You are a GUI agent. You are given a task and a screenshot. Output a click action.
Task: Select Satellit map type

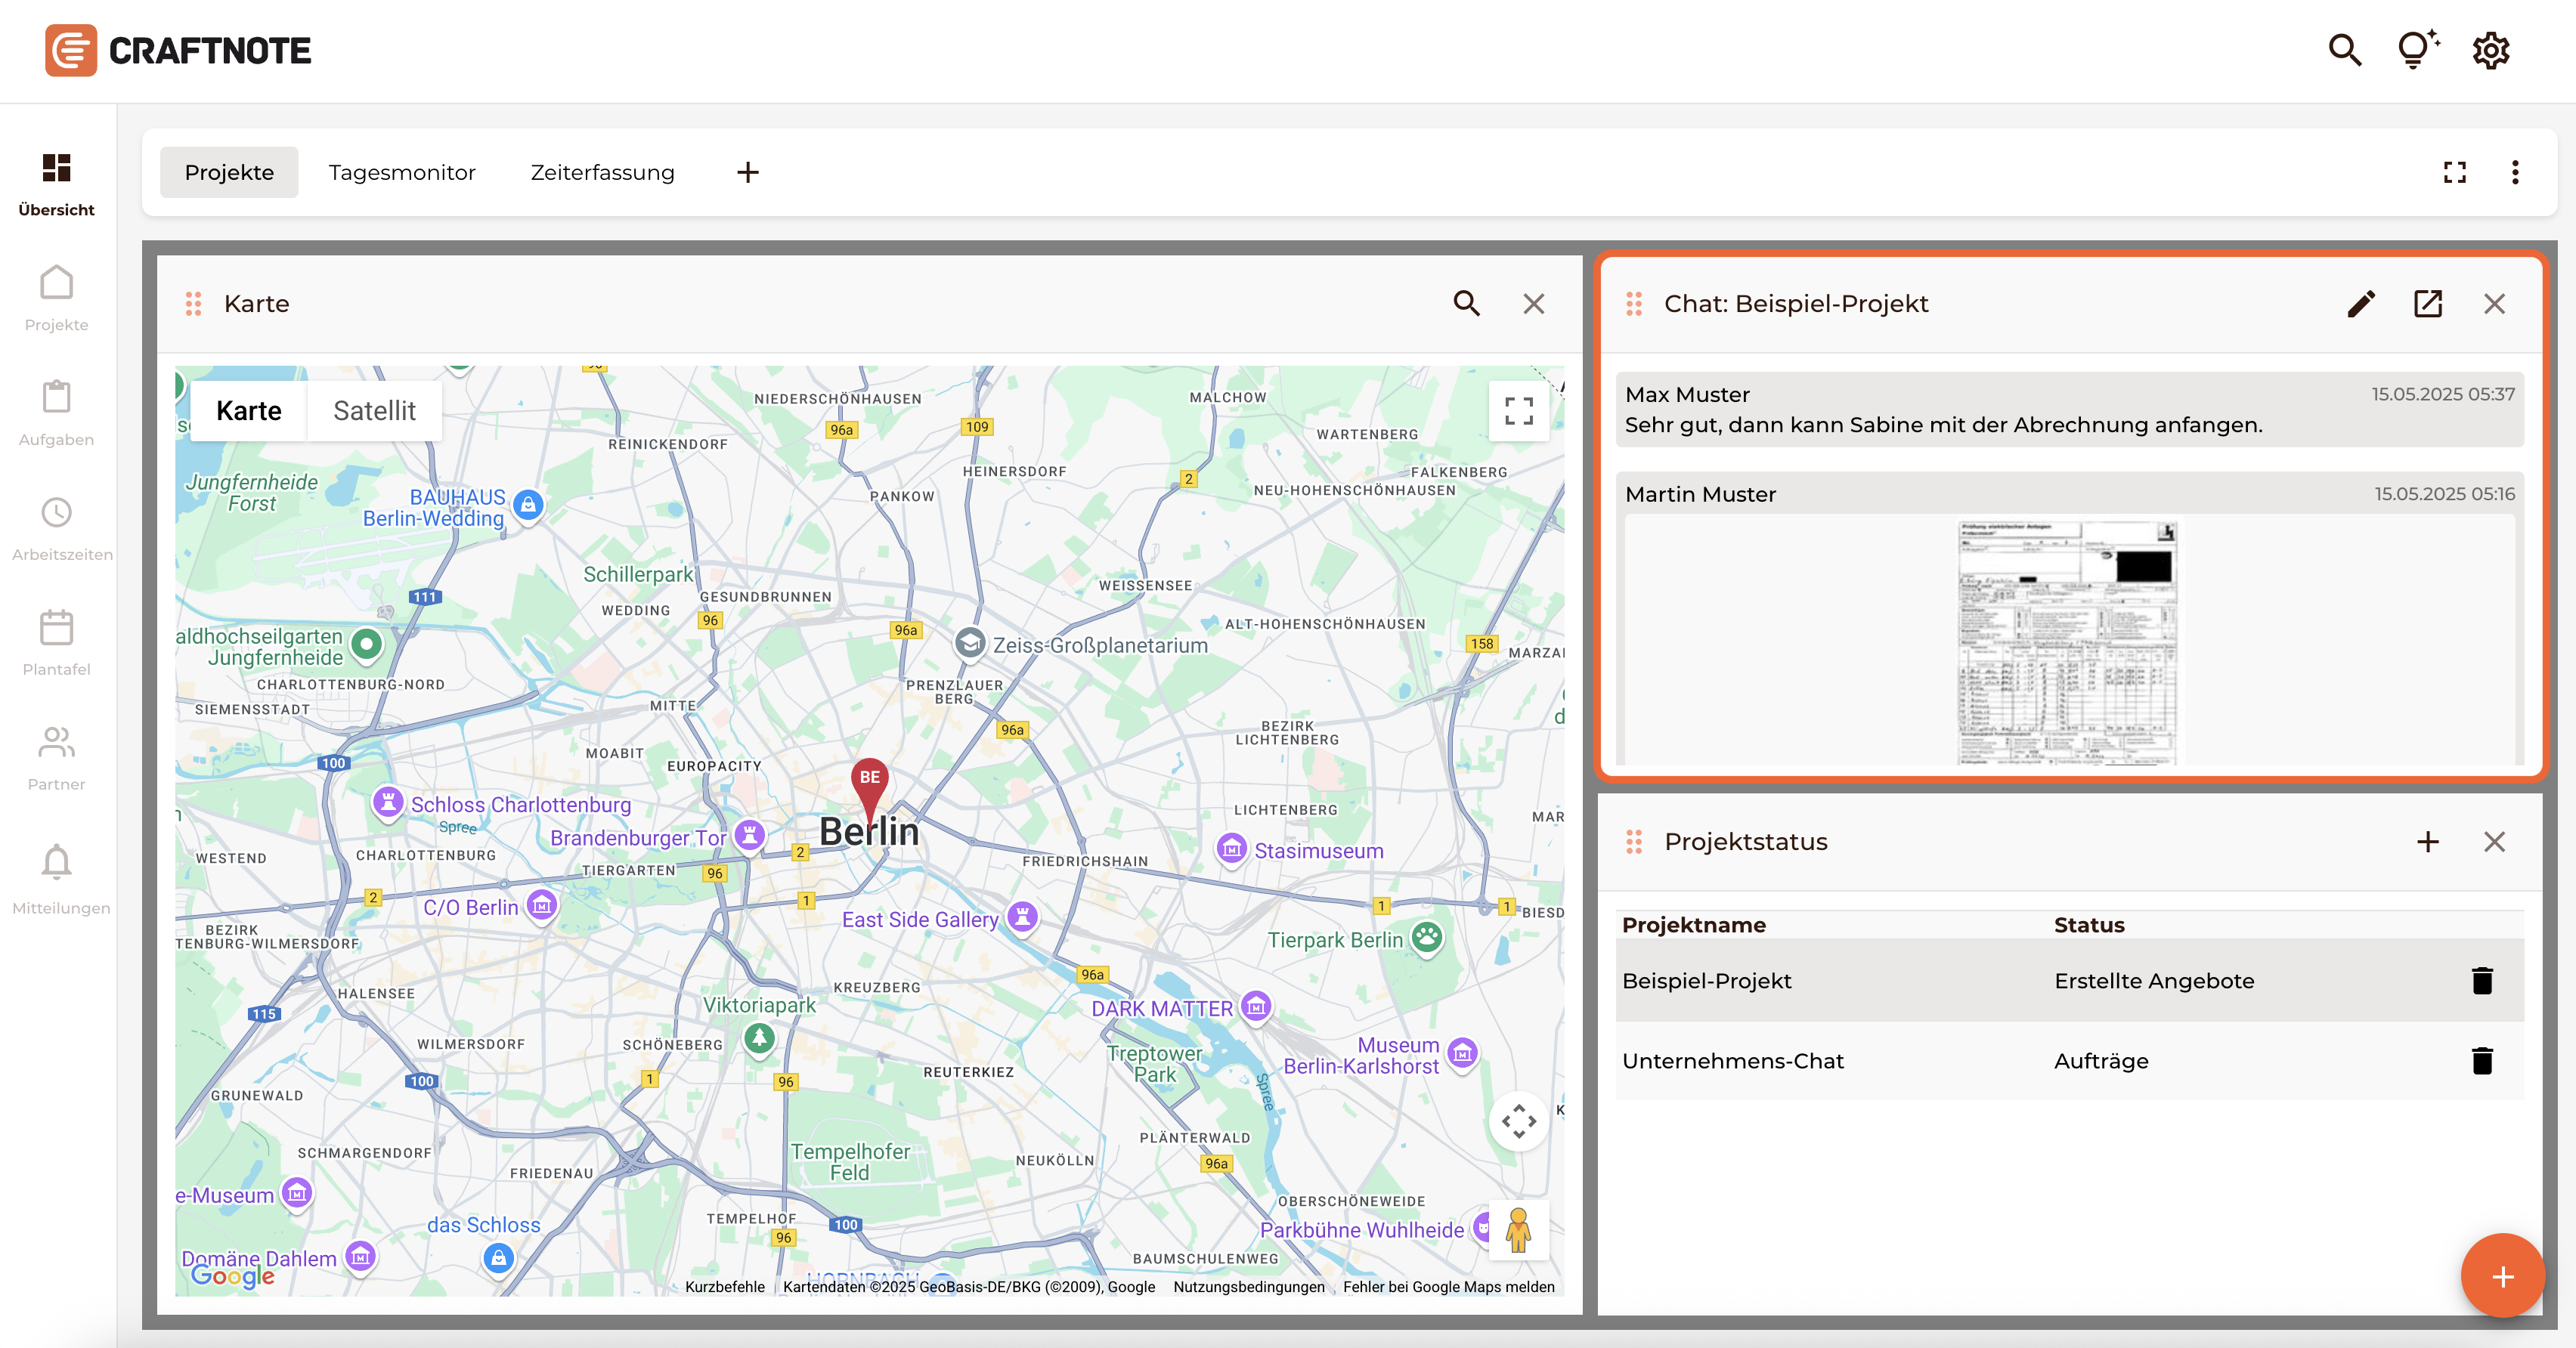(x=374, y=411)
